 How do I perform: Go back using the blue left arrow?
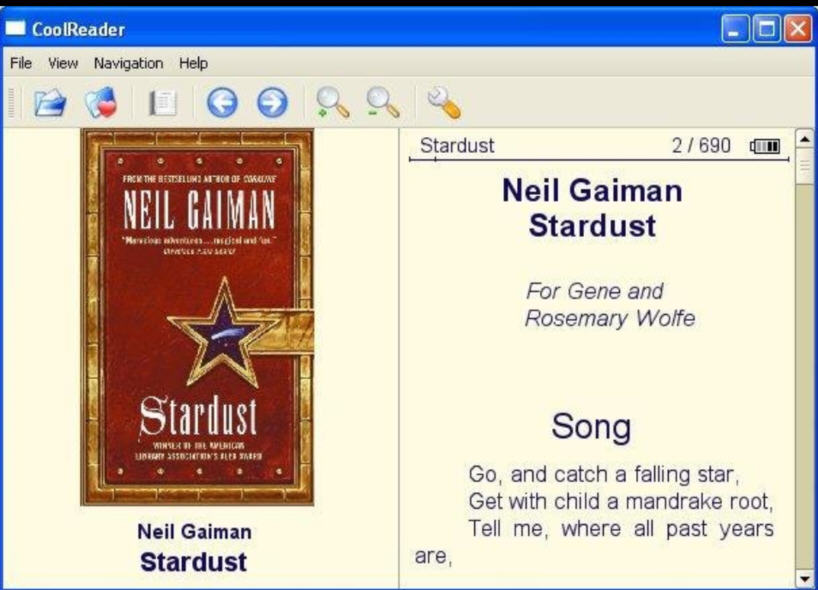point(222,102)
